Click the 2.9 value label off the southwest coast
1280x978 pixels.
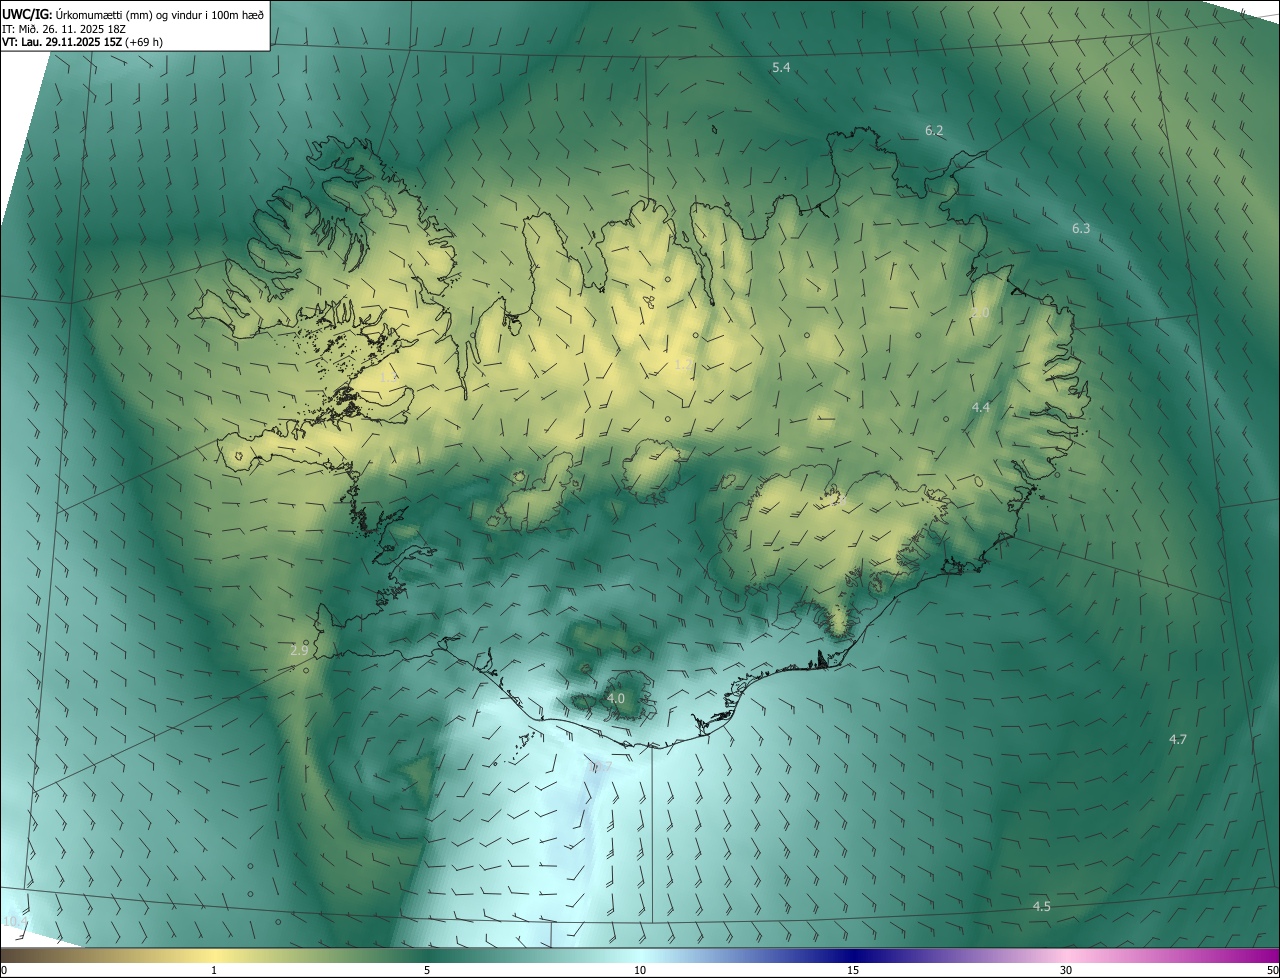(x=299, y=650)
